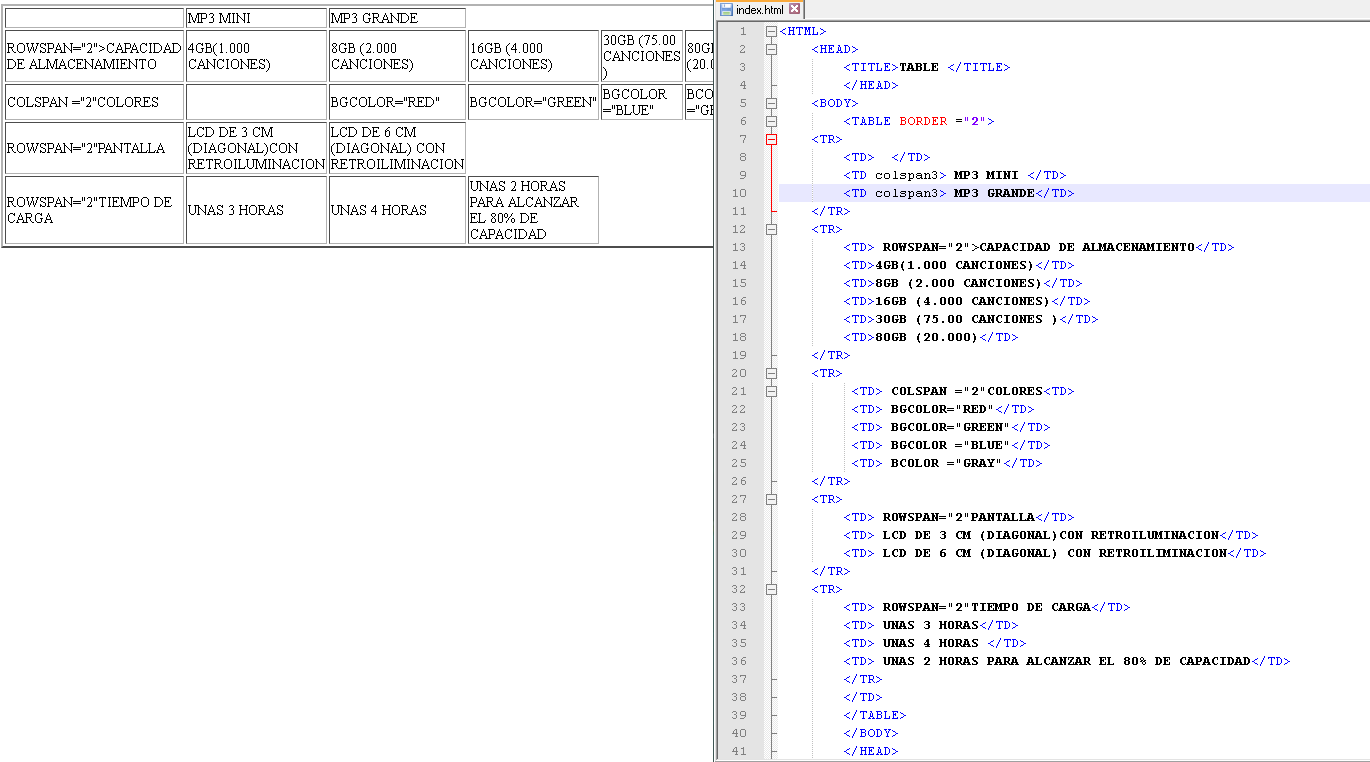Select the index.html editor tab
This screenshot has width=1370, height=762.
point(760,9)
